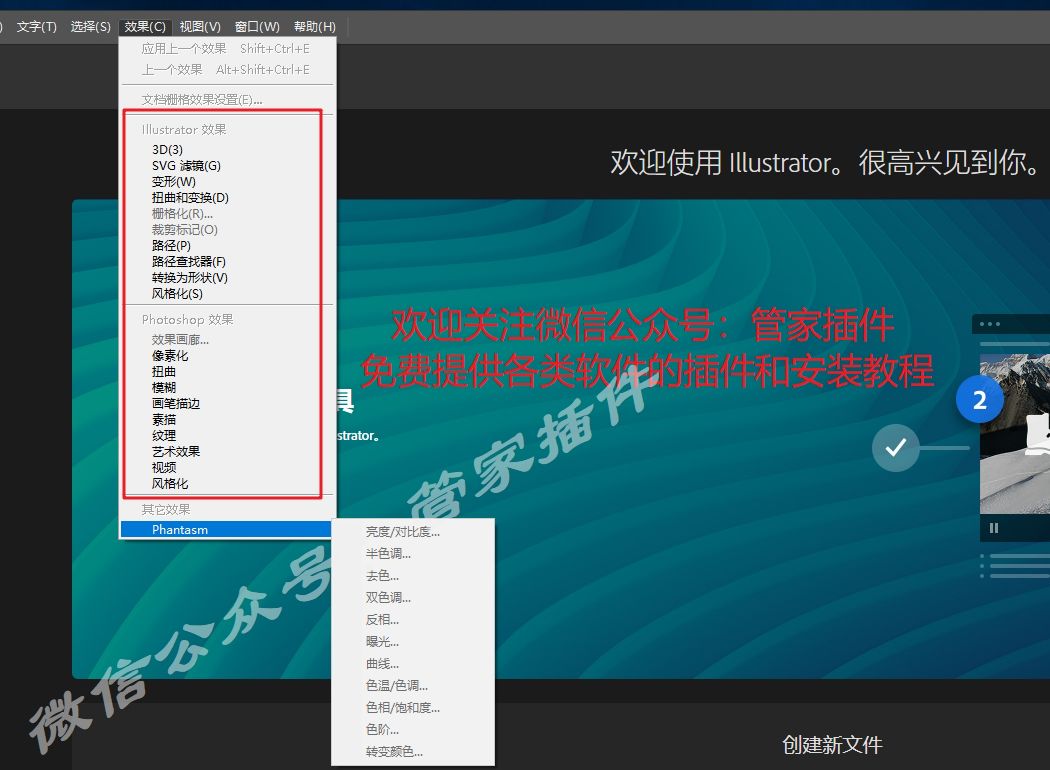Choose the 栅格化(R)... entry
Viewport: 1050px width, 770px height.
pyautogui.click(x=227, y=214)
